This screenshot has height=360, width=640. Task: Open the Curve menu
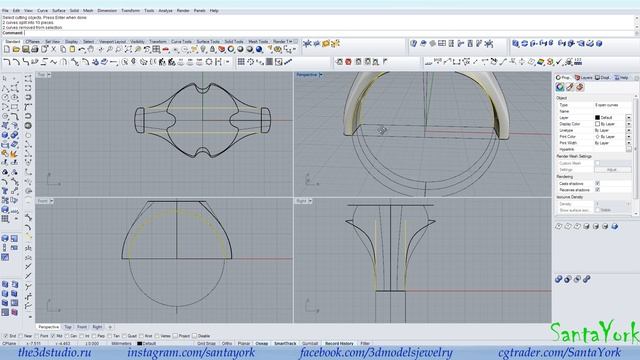tap(42, 11)
